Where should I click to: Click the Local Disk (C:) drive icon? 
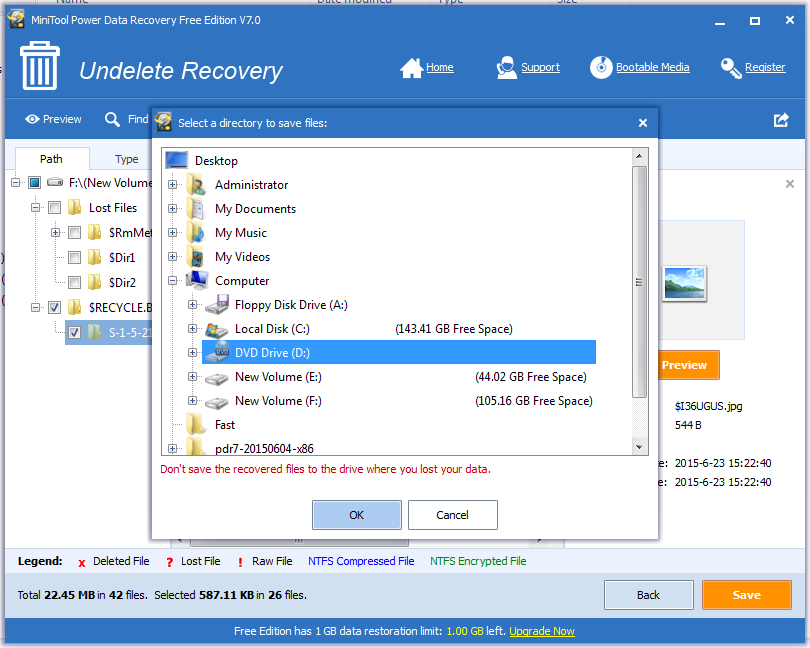217,329
